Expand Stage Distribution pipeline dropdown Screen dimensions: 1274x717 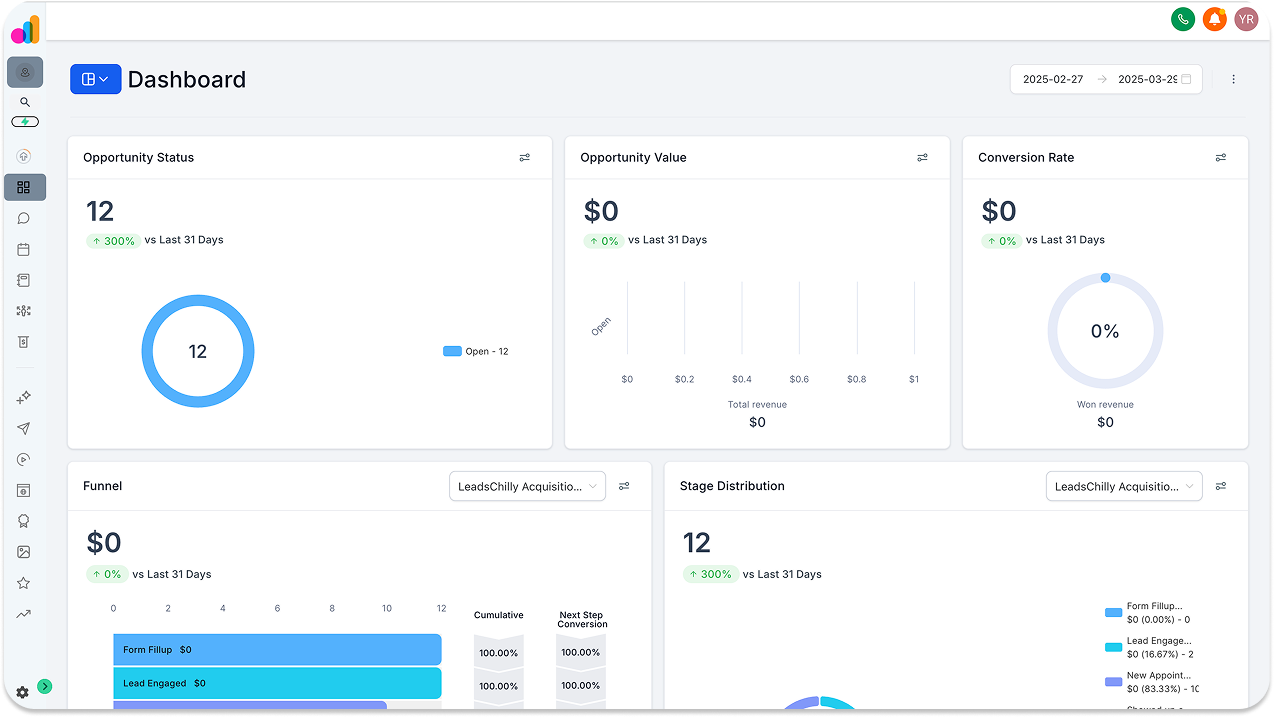1125,486
